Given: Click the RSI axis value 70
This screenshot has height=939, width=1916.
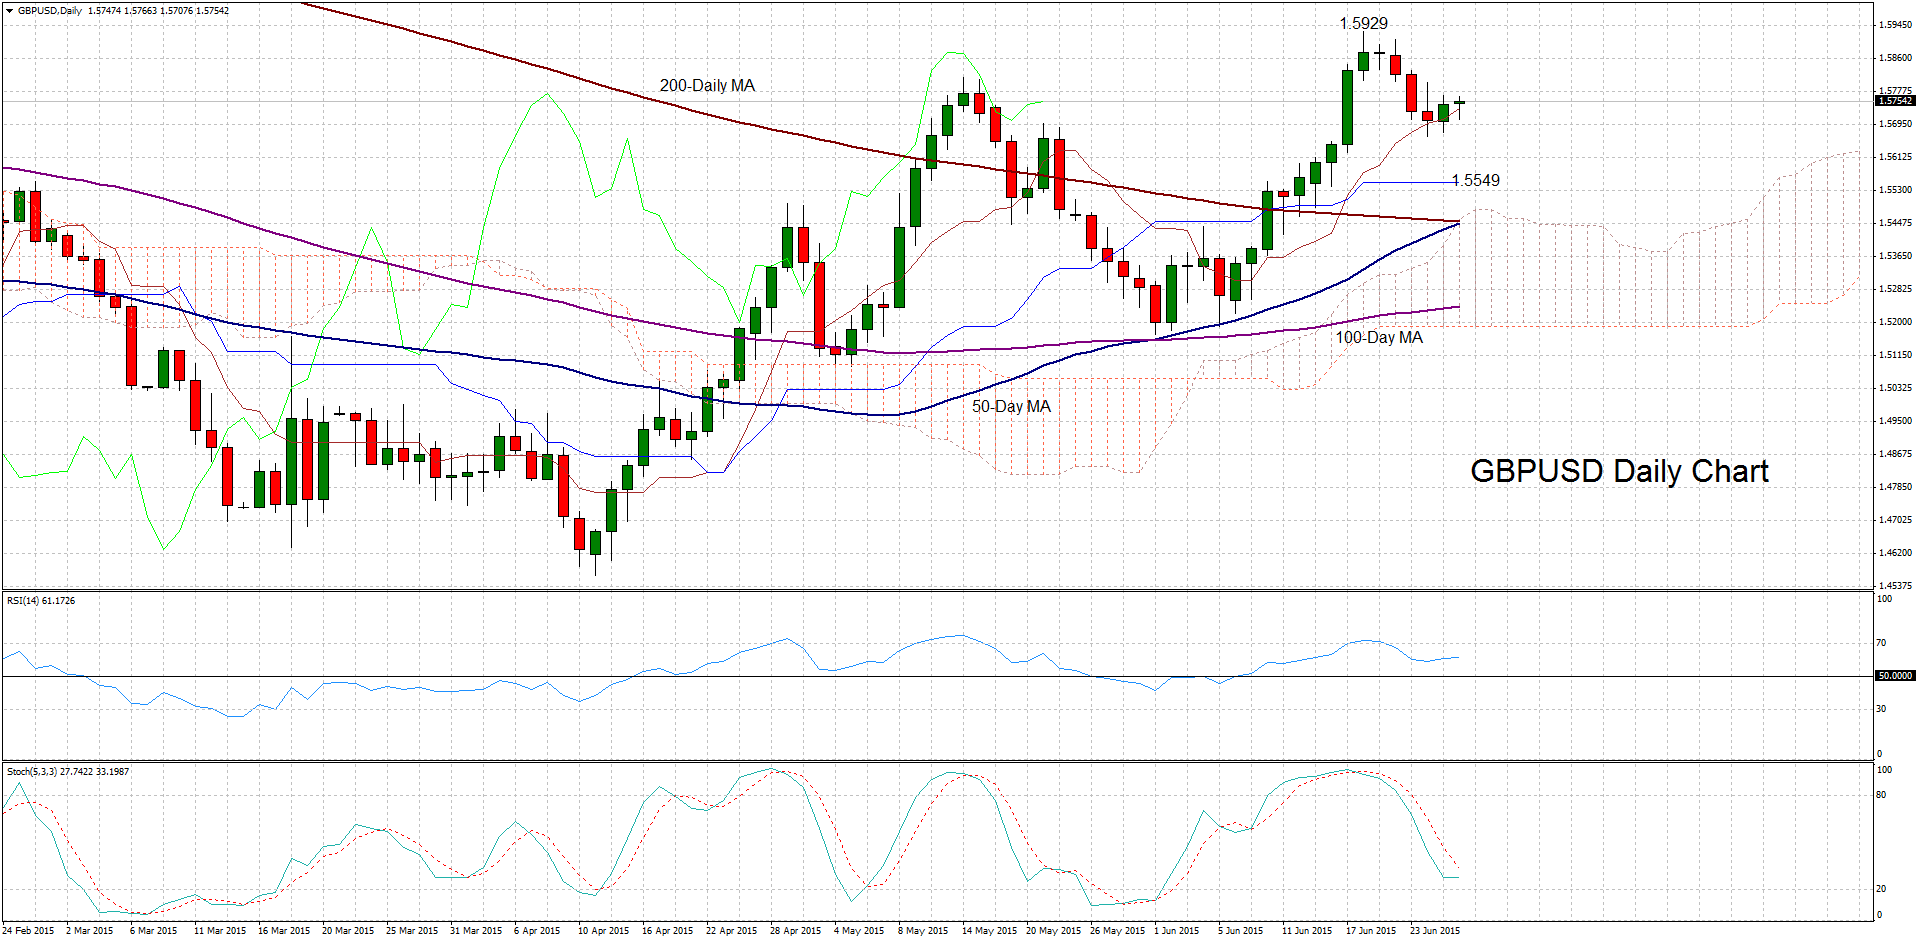Looking at the screenshot, I should click(x=1881, y=643).
